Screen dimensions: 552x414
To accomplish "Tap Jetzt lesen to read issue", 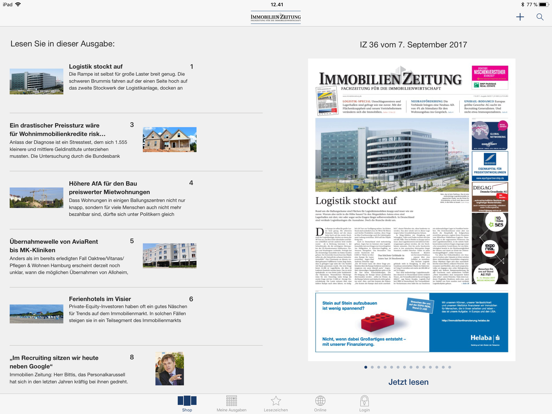I will click(408, 382).
